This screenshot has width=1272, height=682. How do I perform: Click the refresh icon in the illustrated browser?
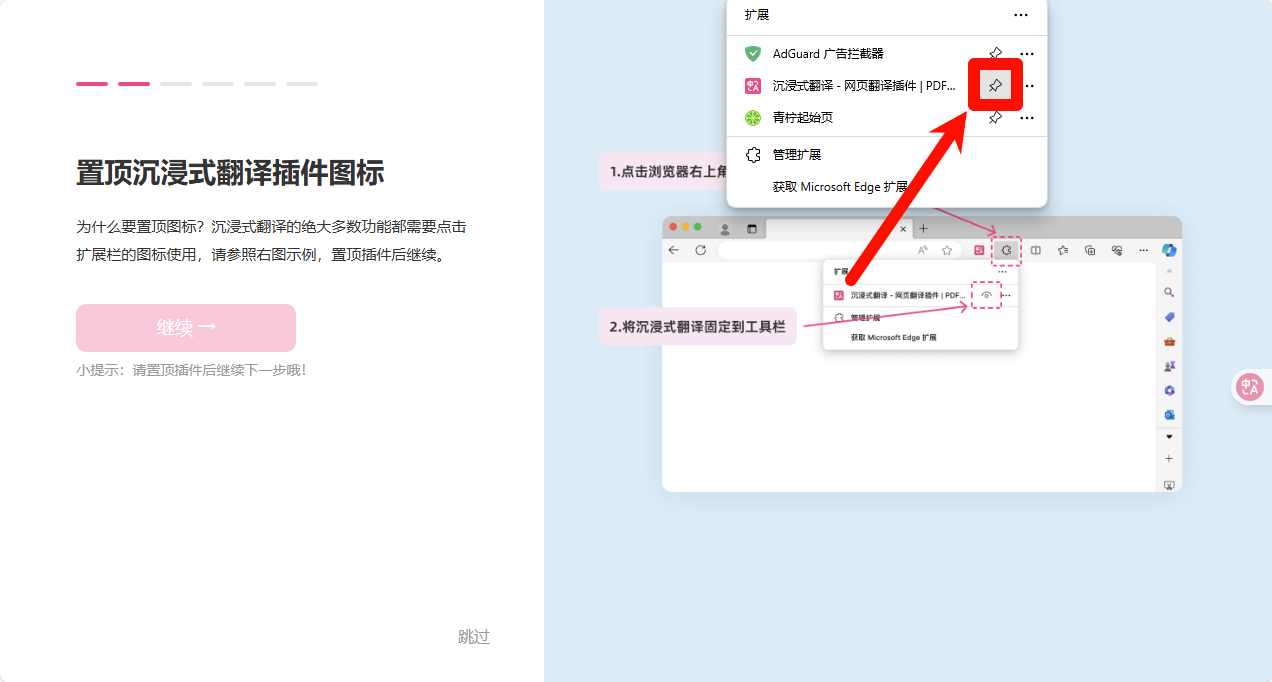point(700,250)
